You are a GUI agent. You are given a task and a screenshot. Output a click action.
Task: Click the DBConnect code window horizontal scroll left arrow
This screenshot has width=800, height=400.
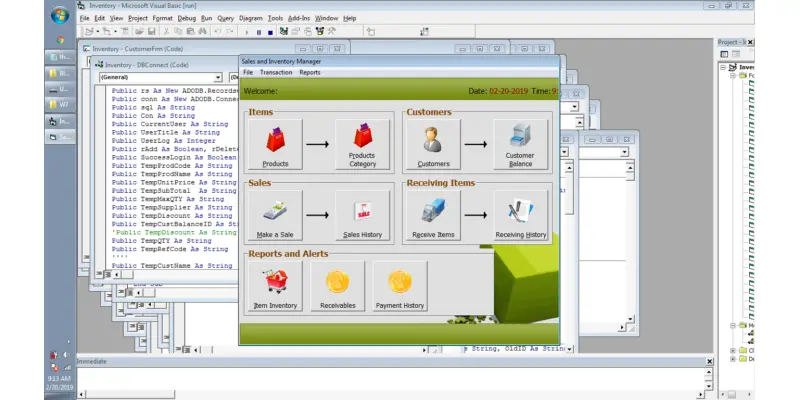tap(116, 274)
